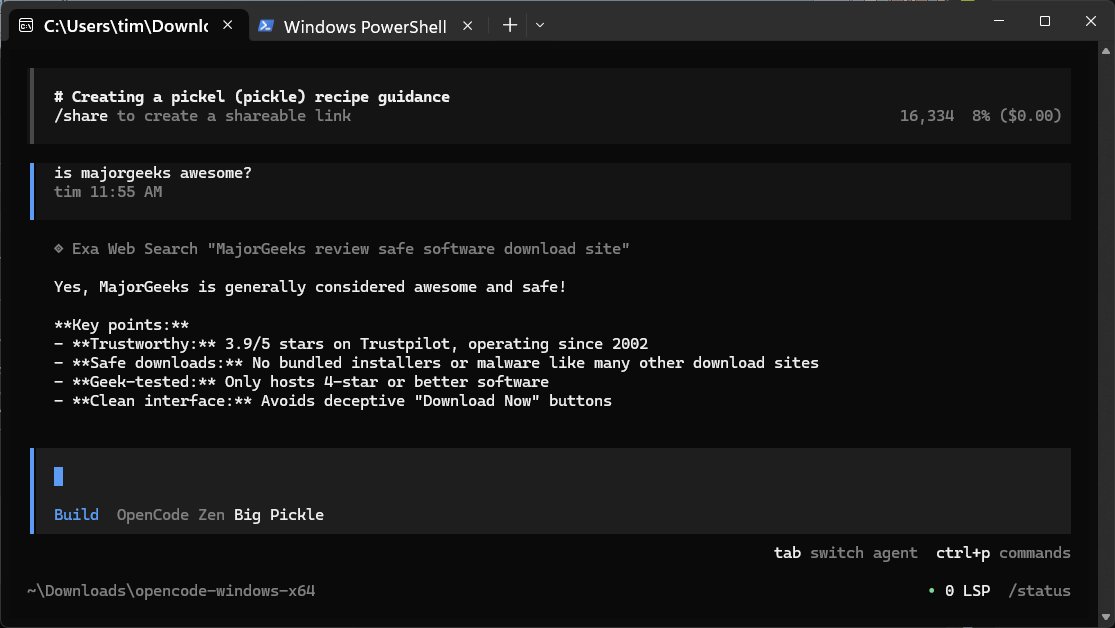
Task: Switch to the C:\Users\tim\Downloads tab
Action: pos(125,26)
